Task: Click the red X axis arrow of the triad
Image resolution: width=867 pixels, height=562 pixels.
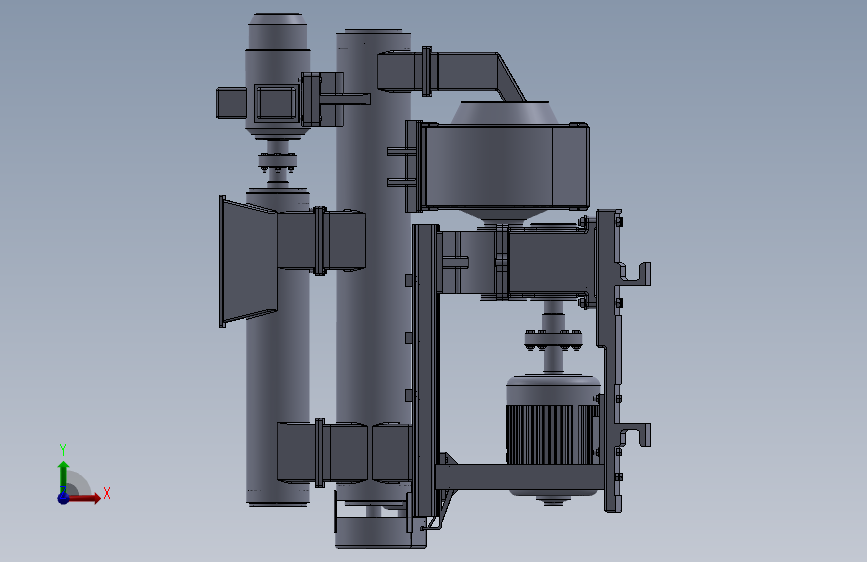Action: pos(85,498)
